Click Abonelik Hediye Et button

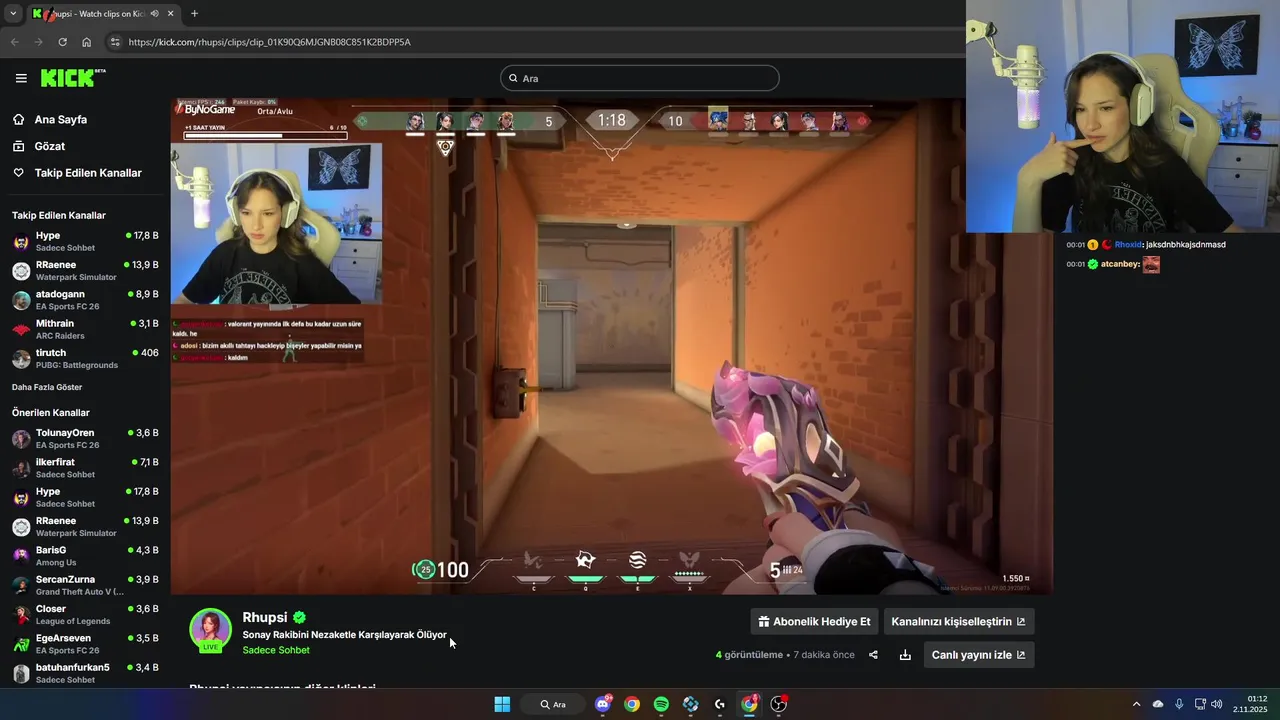pos(813,621)
